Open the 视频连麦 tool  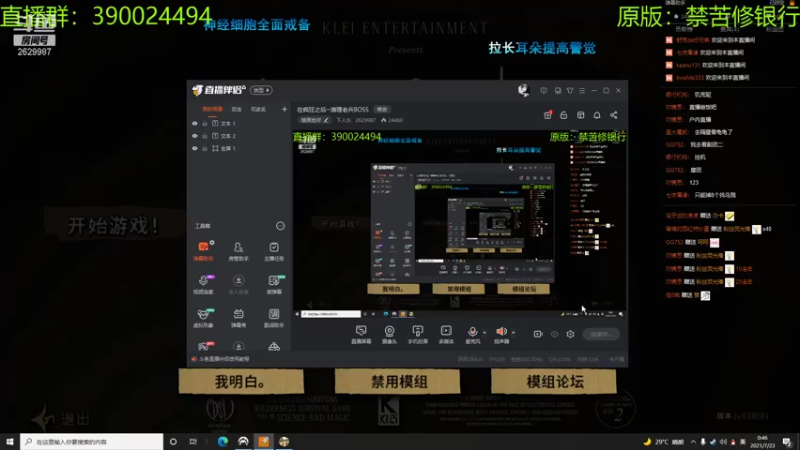204,284
